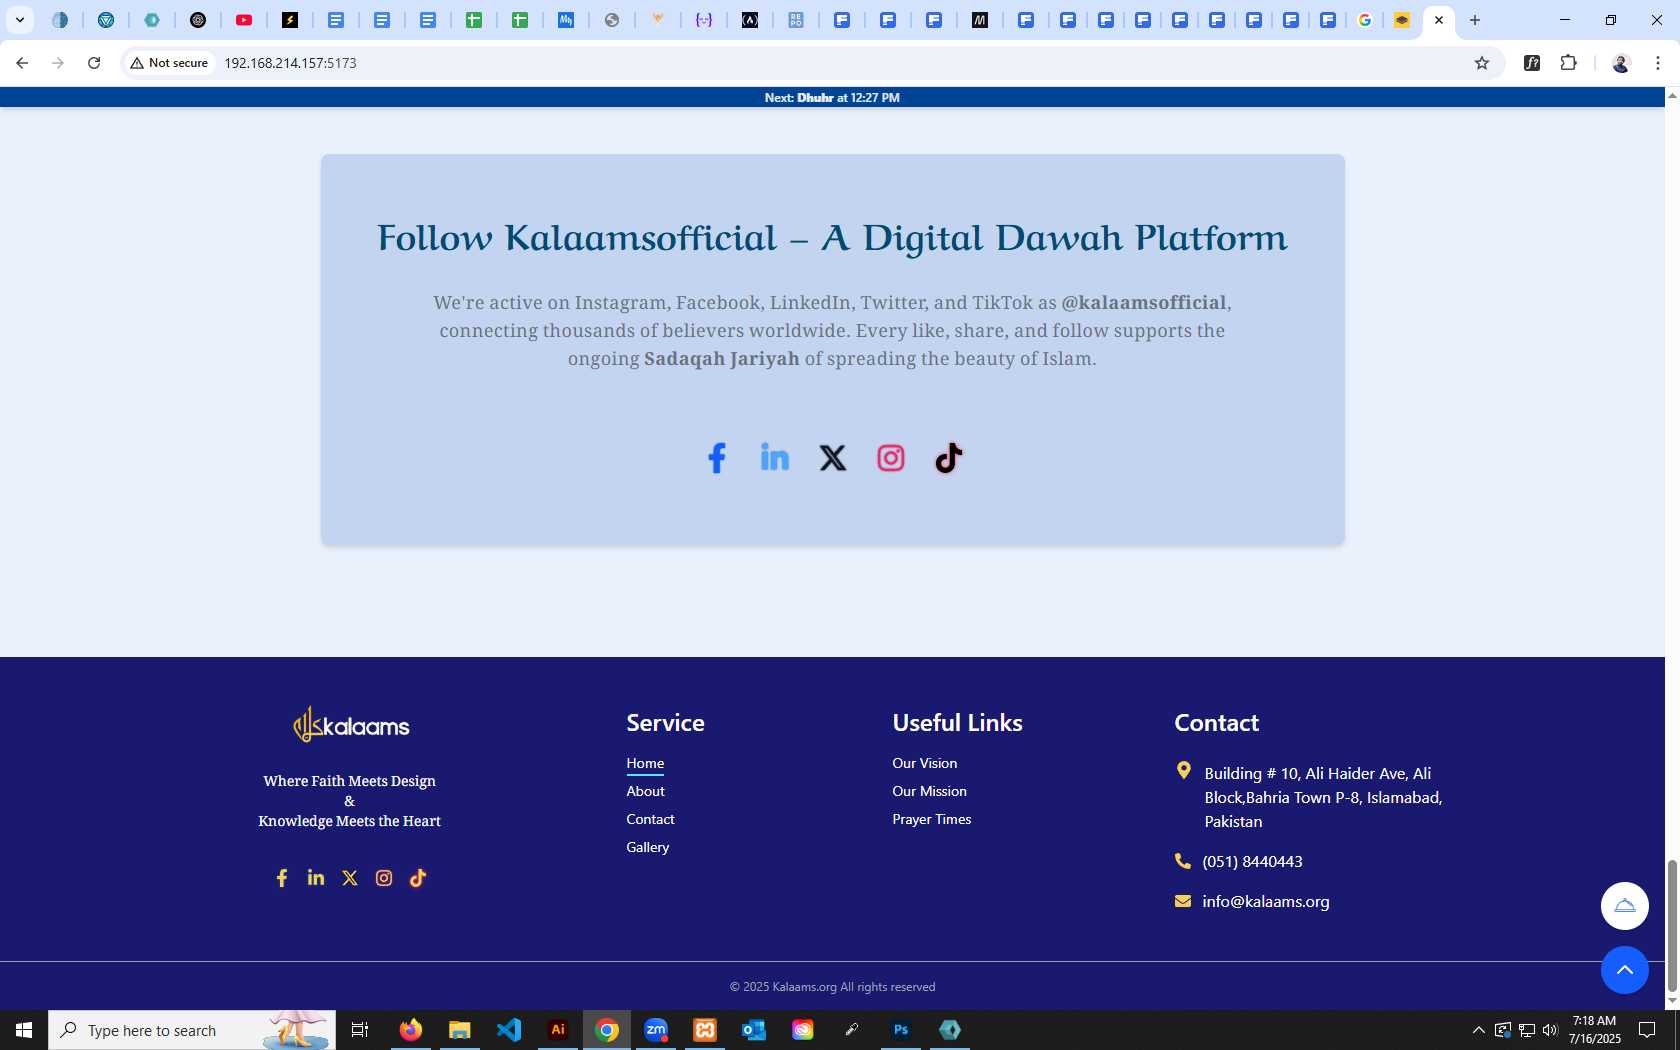Open the Contact link under Service
The width and height of the screenshot is (1680, 1050).
point(650,819)
